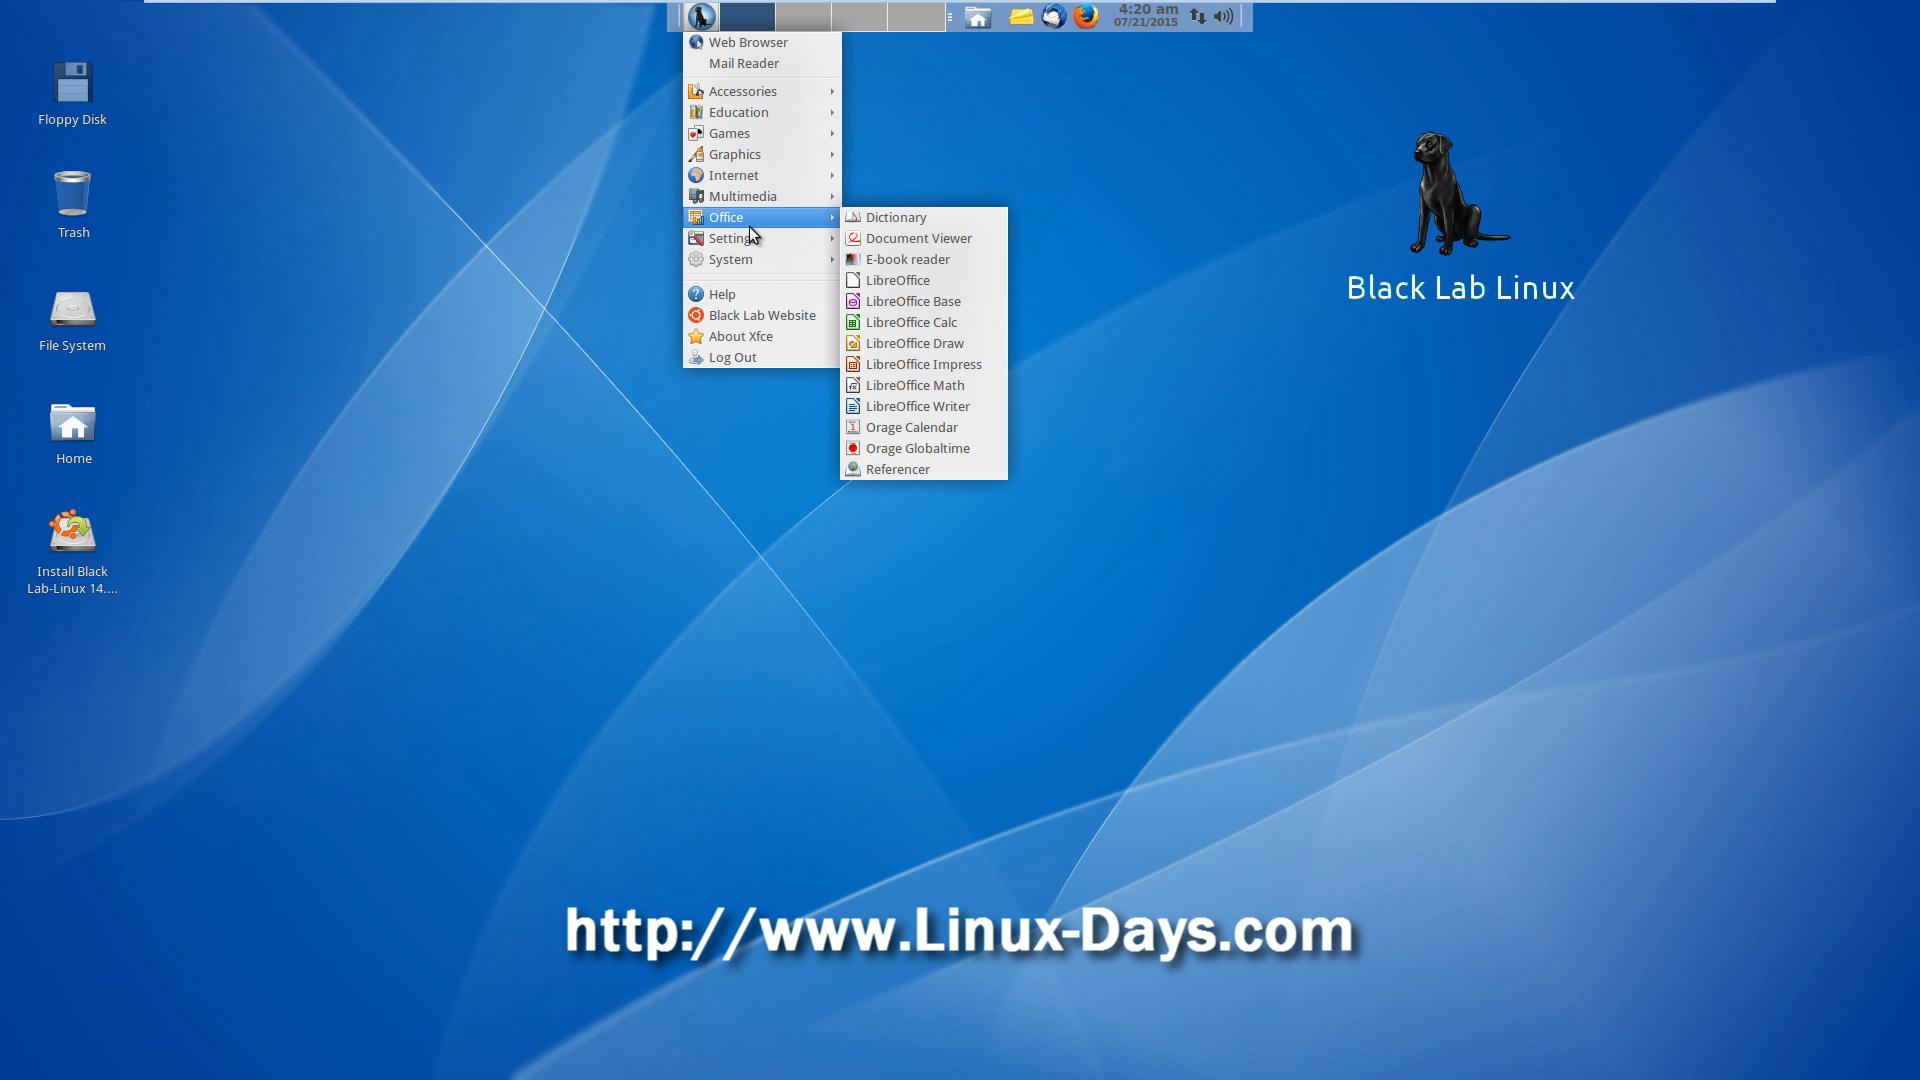Viewport: 1920px width, 1080px height.
Task: Switch to the second workspace in the pager
Action: (x=803, y=17)
